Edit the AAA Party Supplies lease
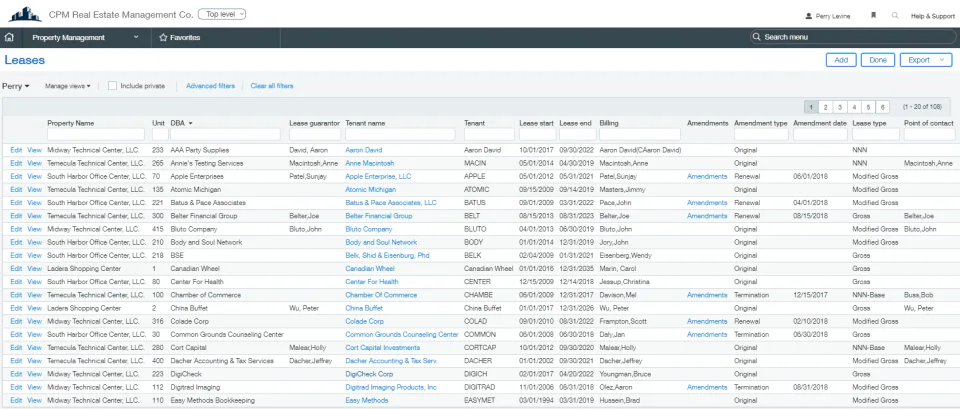This screenshot has width=960, height=409. 16,150
